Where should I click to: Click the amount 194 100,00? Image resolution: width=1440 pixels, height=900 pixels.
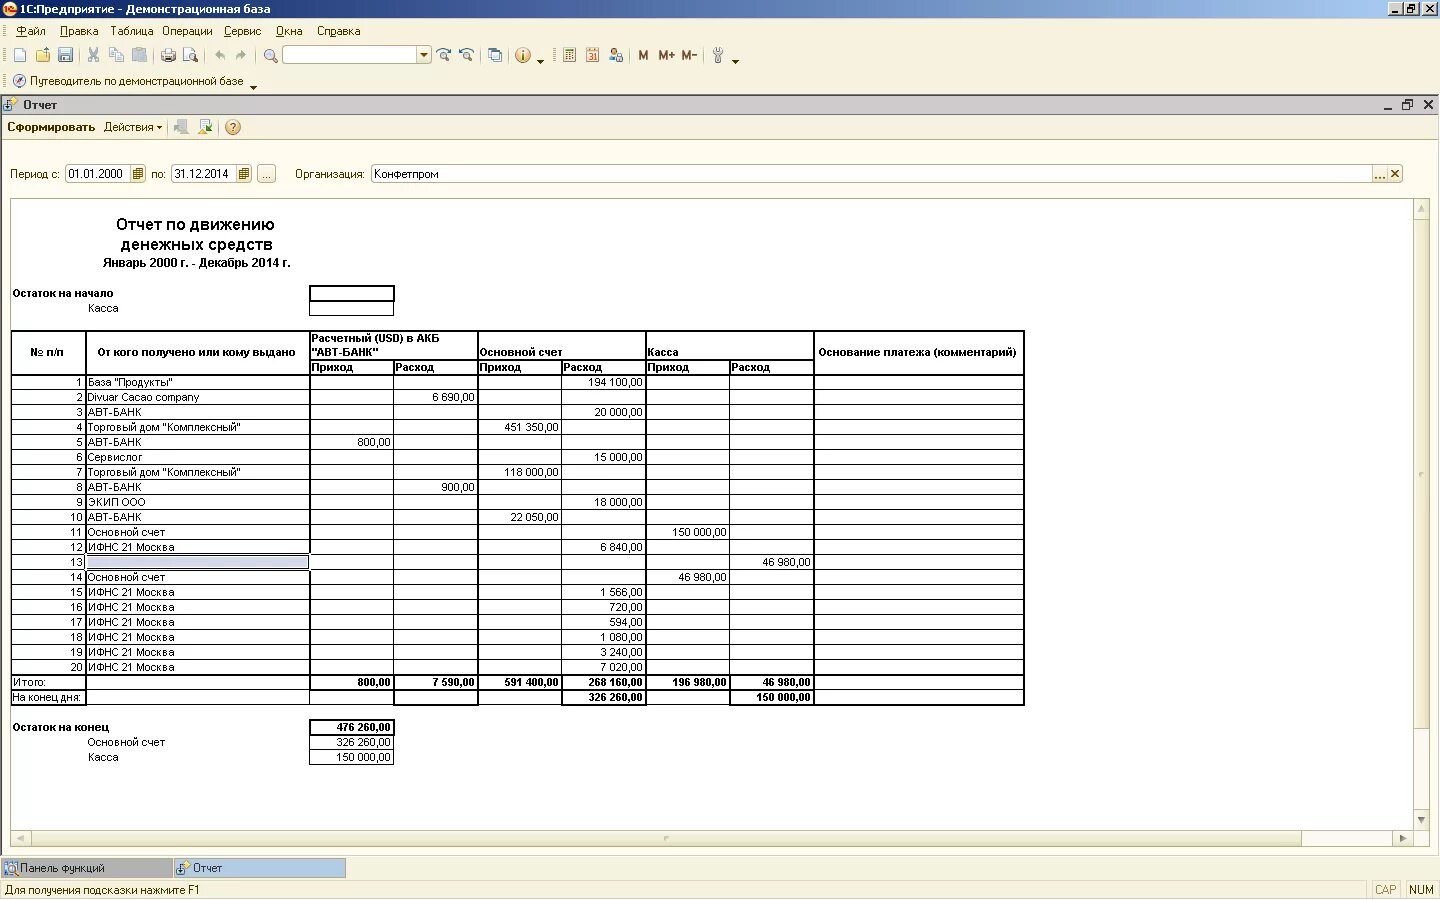(x=604, y=382)
